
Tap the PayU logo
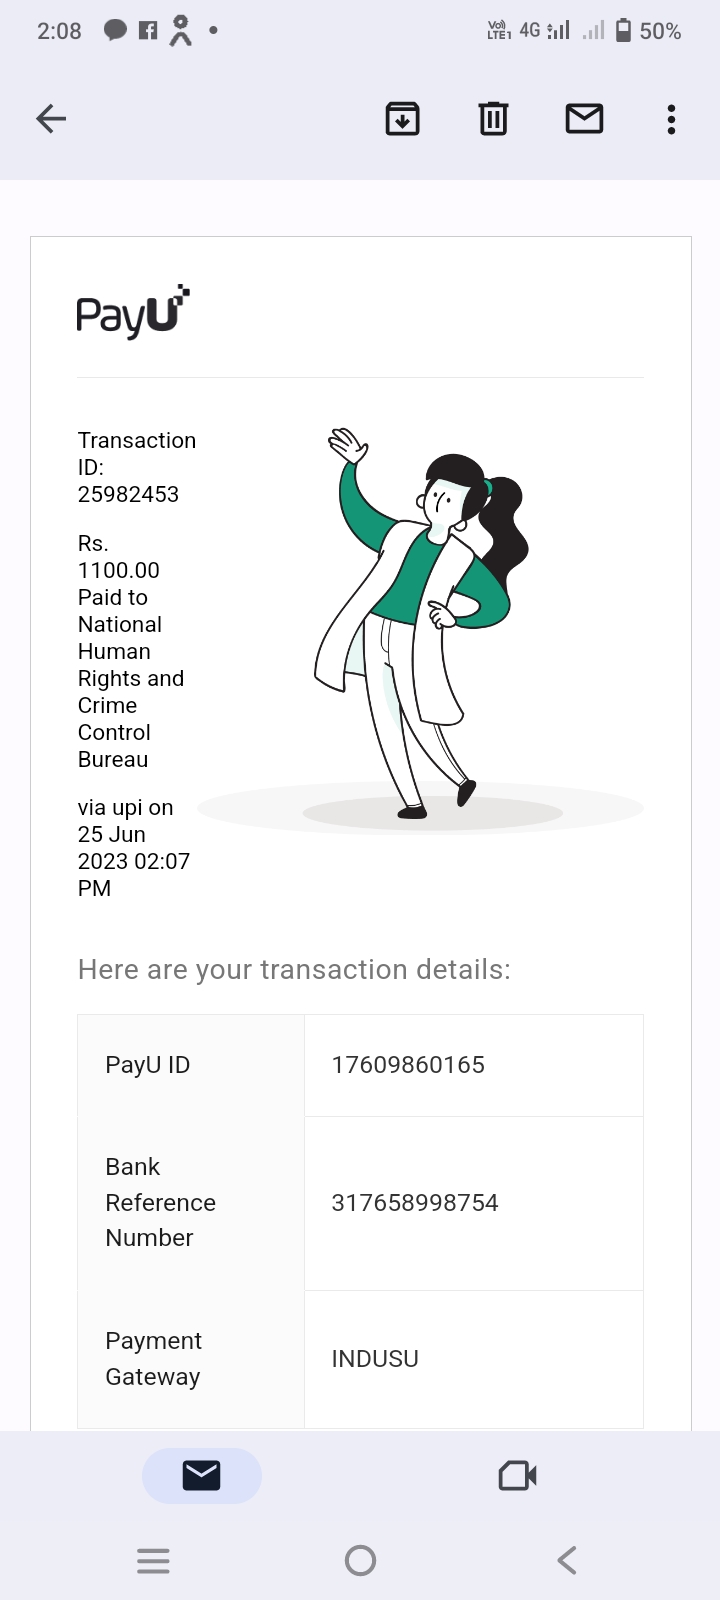click(133, 312)
